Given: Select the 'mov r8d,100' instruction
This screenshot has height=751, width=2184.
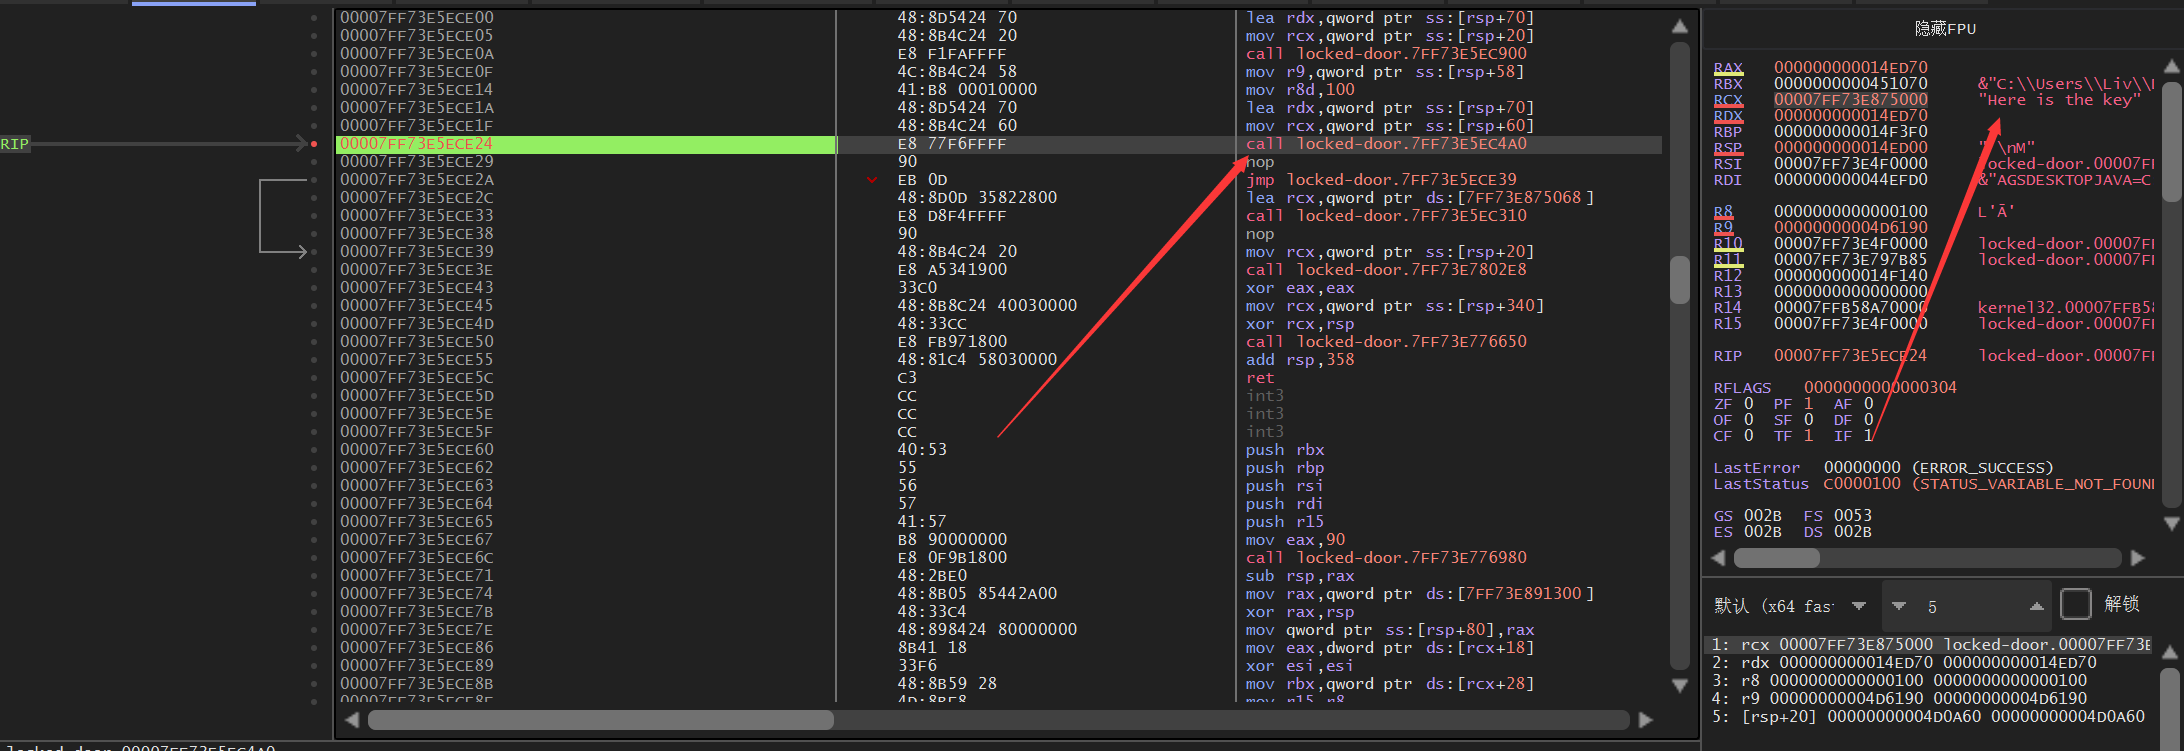Looking at the screenshot, I should click(1300, 90).
